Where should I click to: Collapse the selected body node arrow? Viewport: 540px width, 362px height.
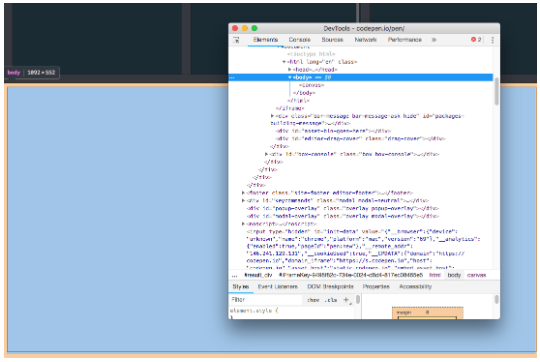click(290, 77)
